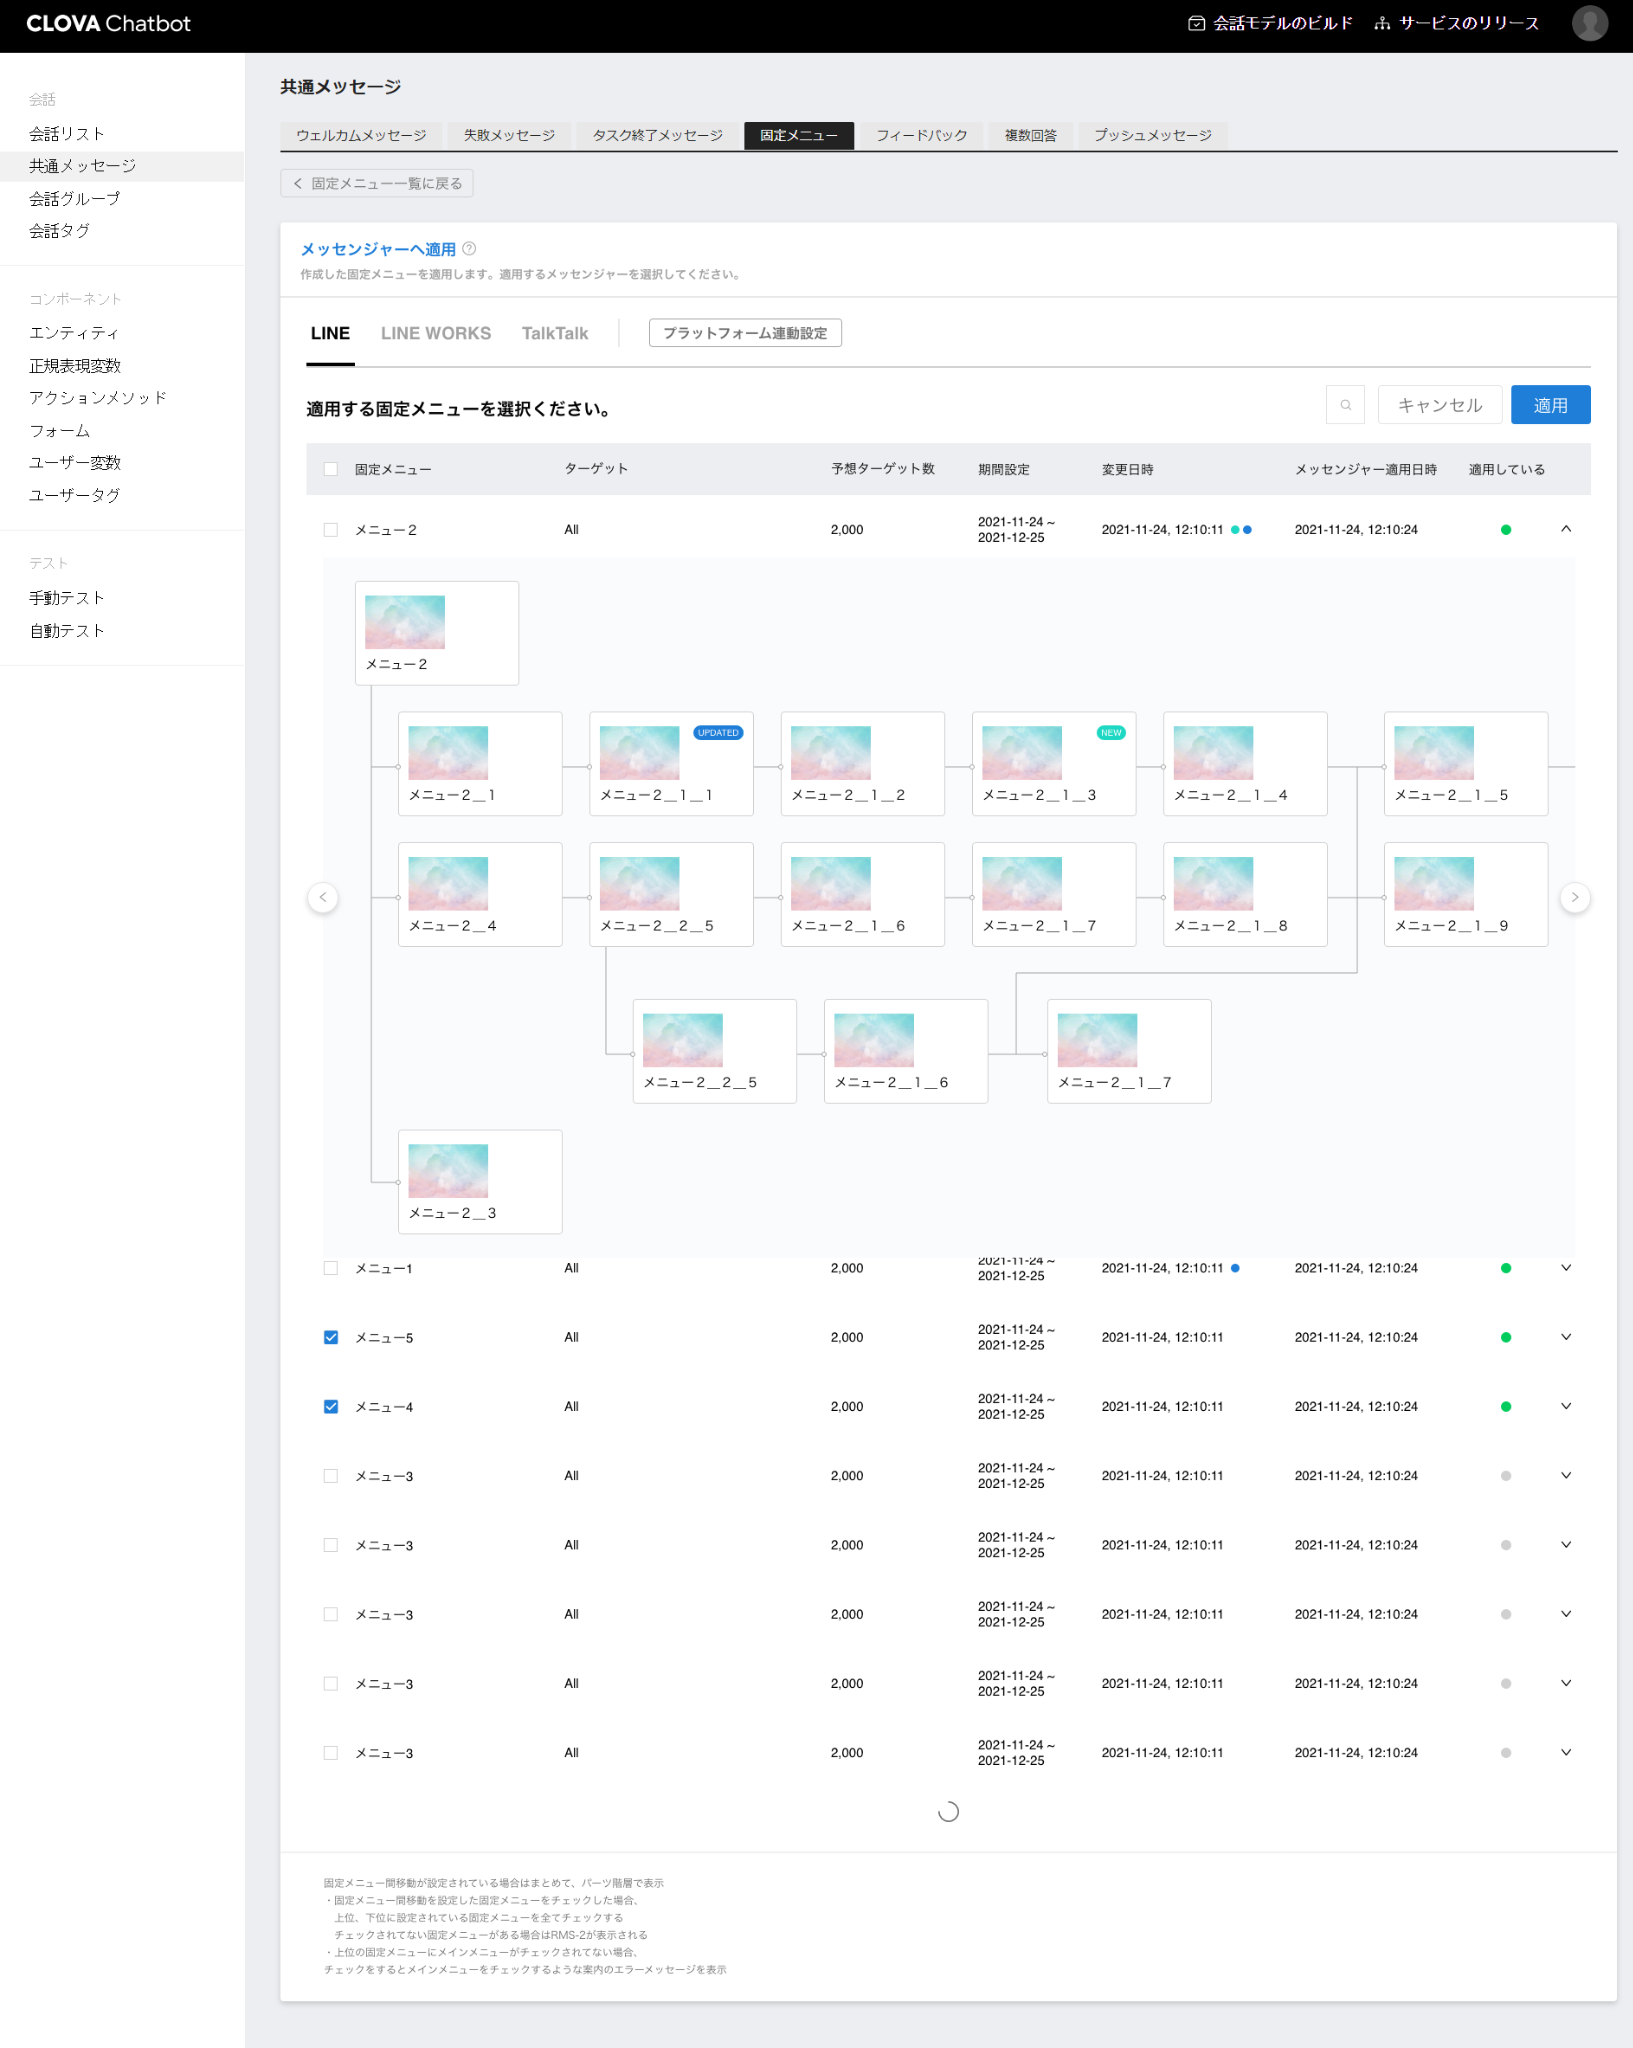Expand the メニュー4 row
The image size is (1633, 2048).
1566,1406
